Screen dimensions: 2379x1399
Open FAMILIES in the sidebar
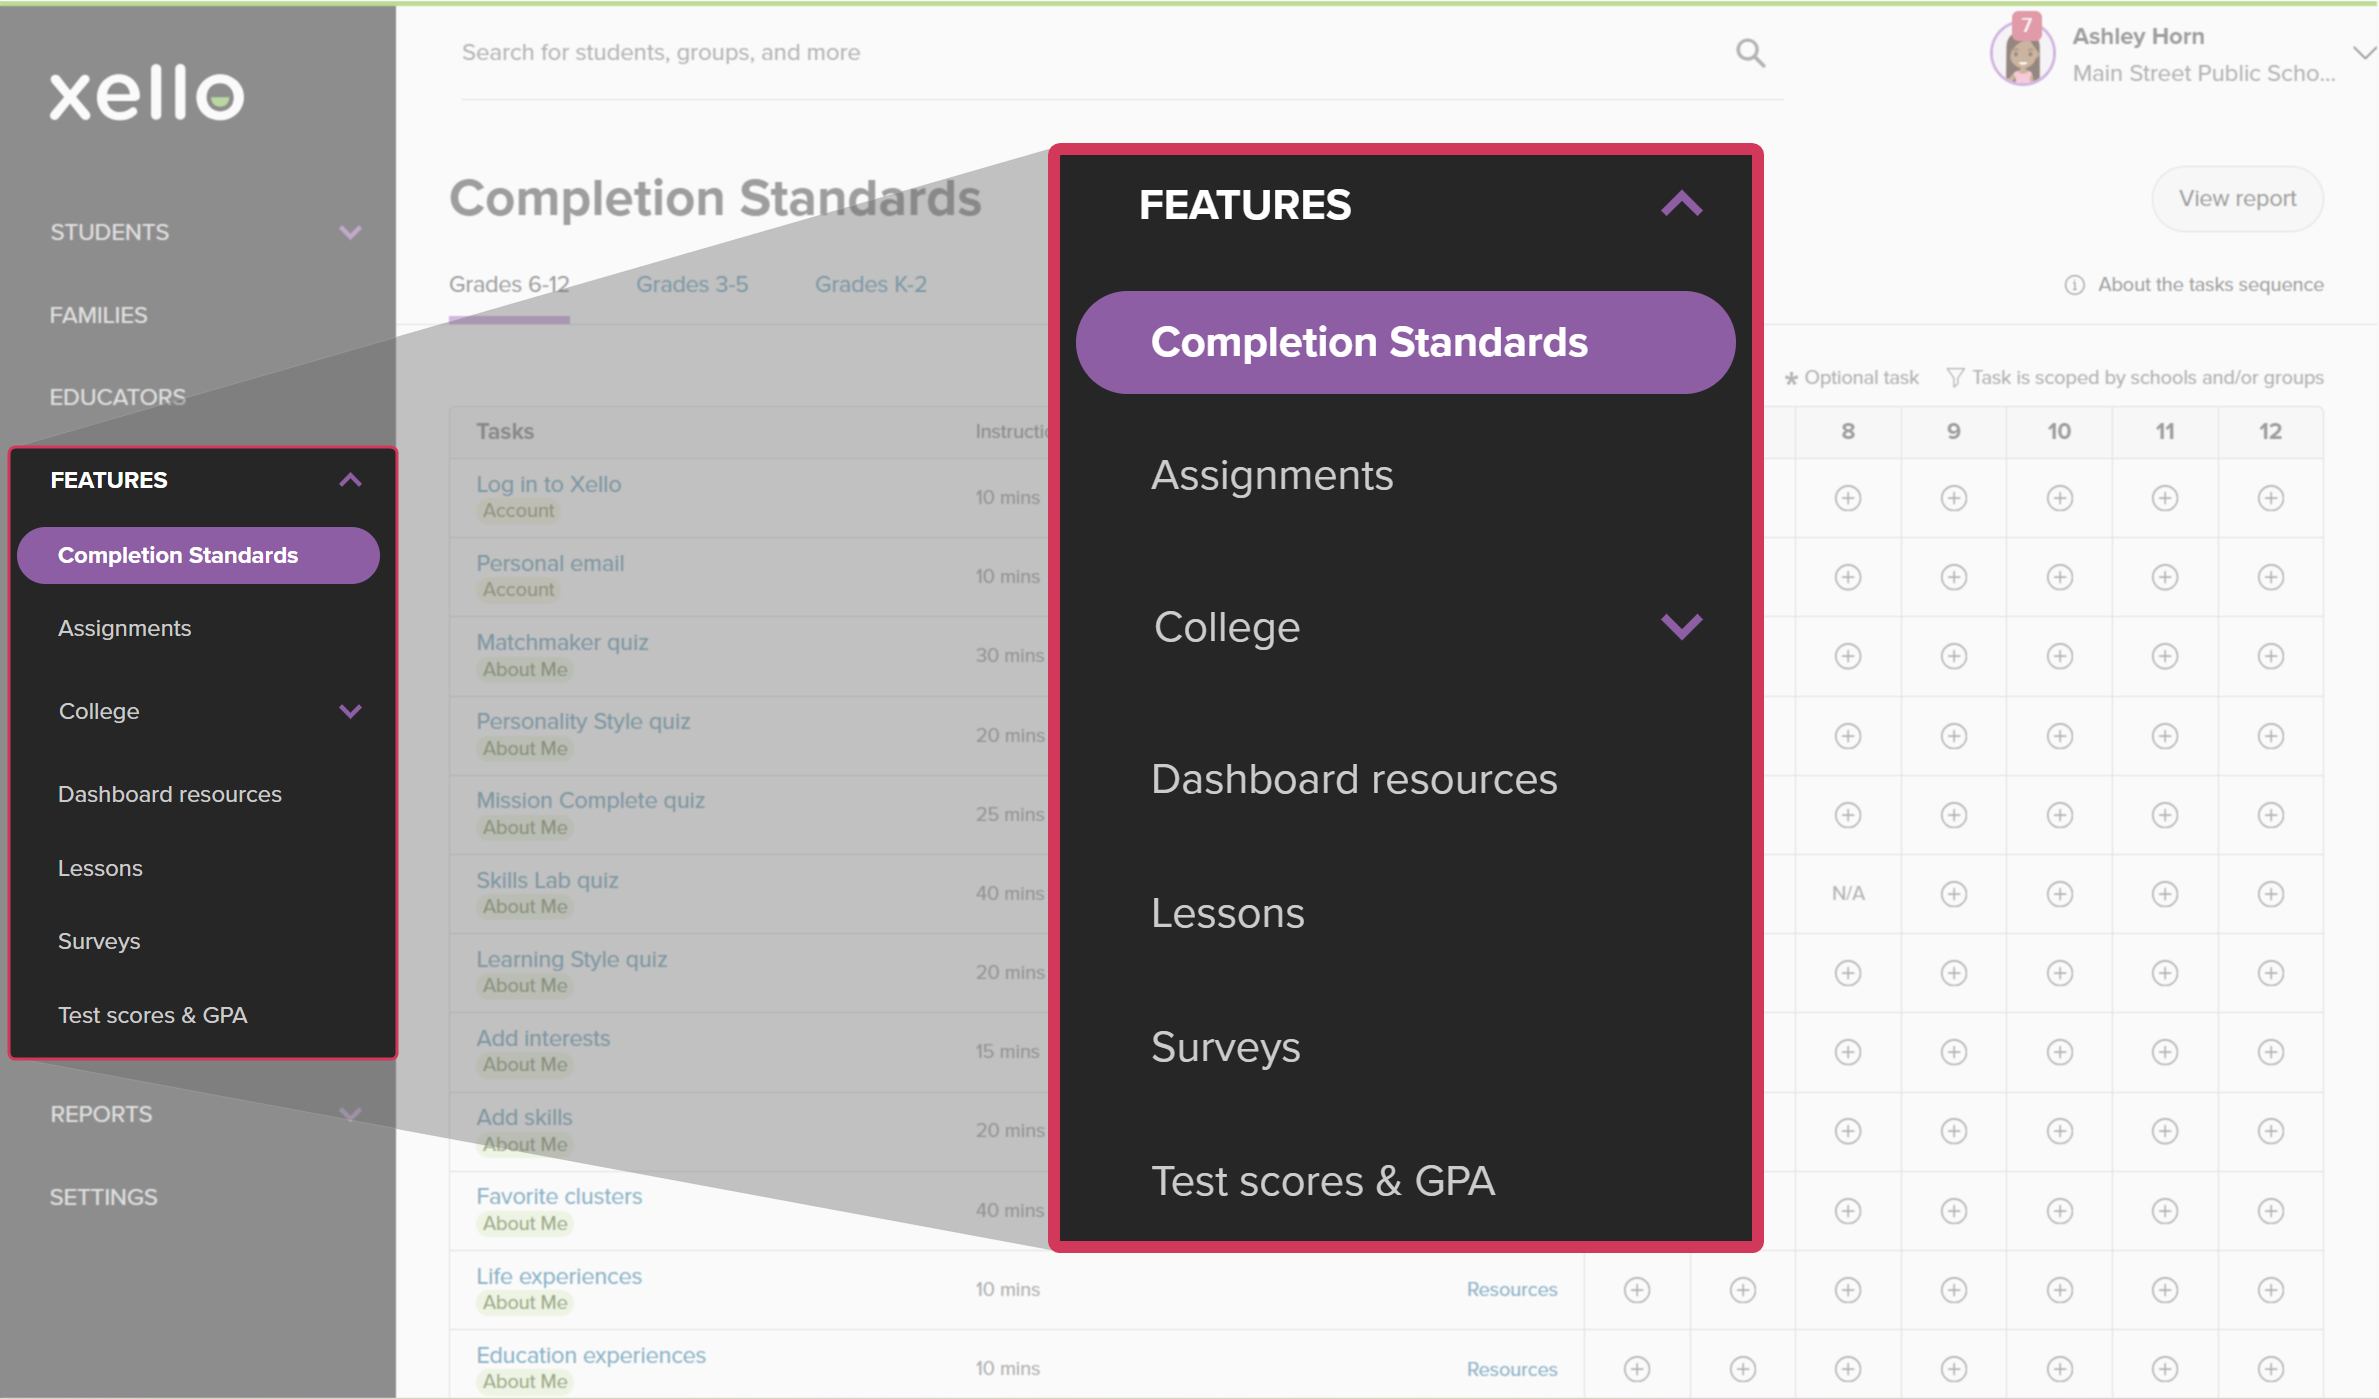tap(98, 314)
